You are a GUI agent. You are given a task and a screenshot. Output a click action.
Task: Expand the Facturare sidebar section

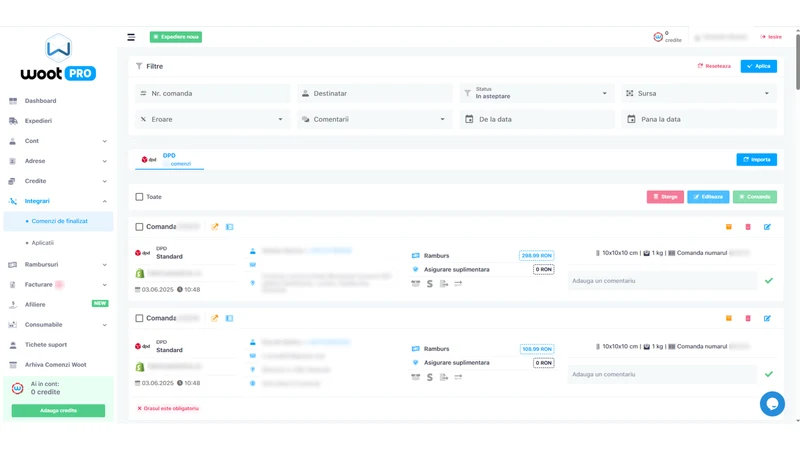pyautogui.click(x=58, y=284)
